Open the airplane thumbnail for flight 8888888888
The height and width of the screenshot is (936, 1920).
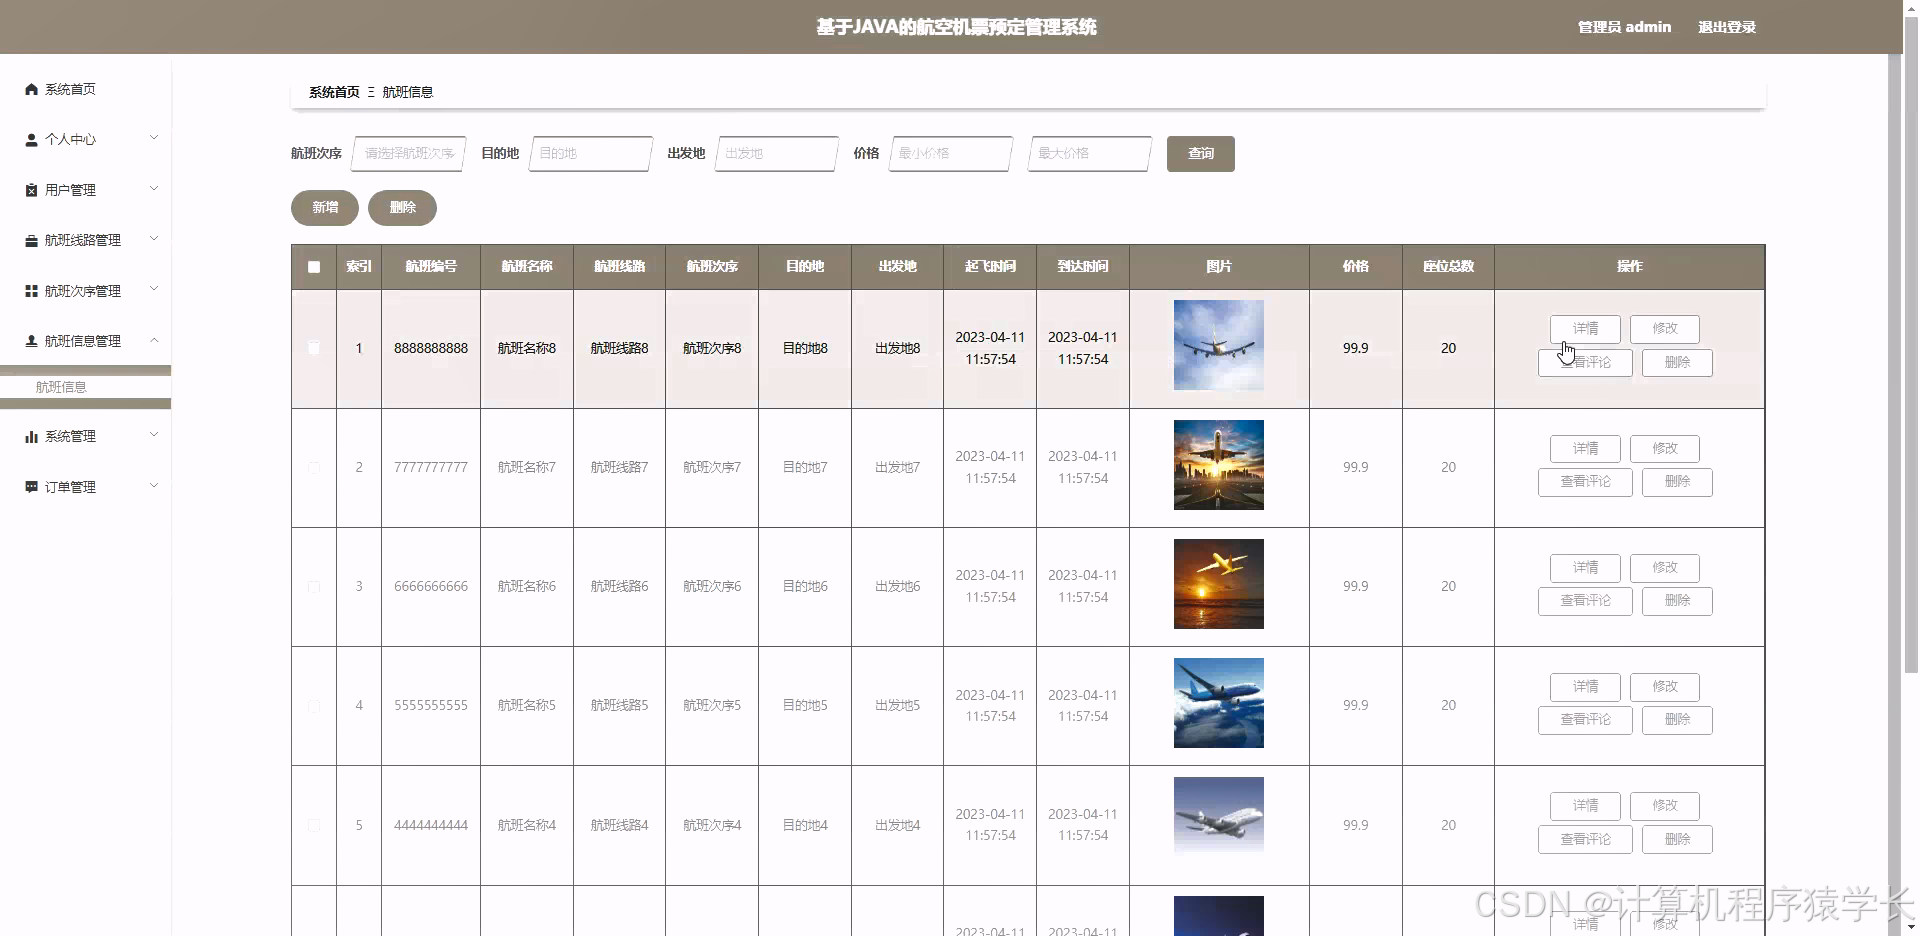click(1219, 345)
